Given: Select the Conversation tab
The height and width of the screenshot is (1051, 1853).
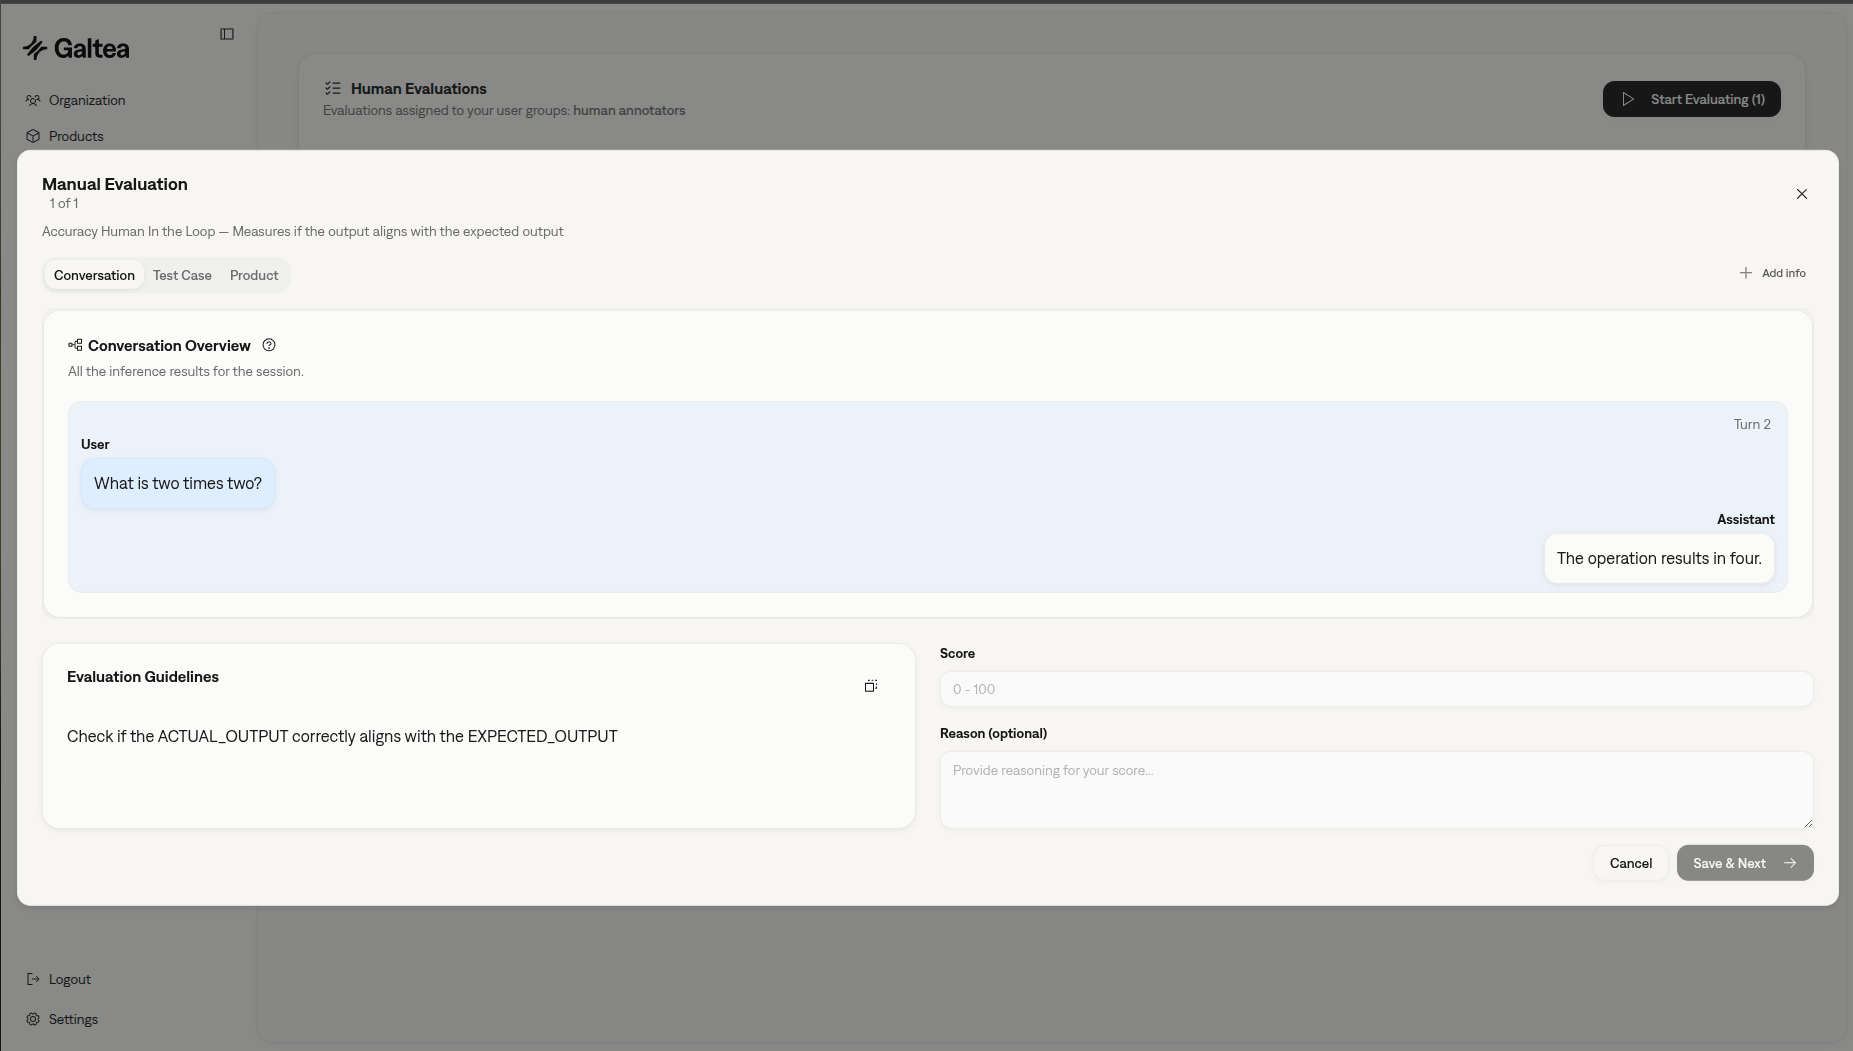Looking at the screenshot, I should tap(94, 274).
